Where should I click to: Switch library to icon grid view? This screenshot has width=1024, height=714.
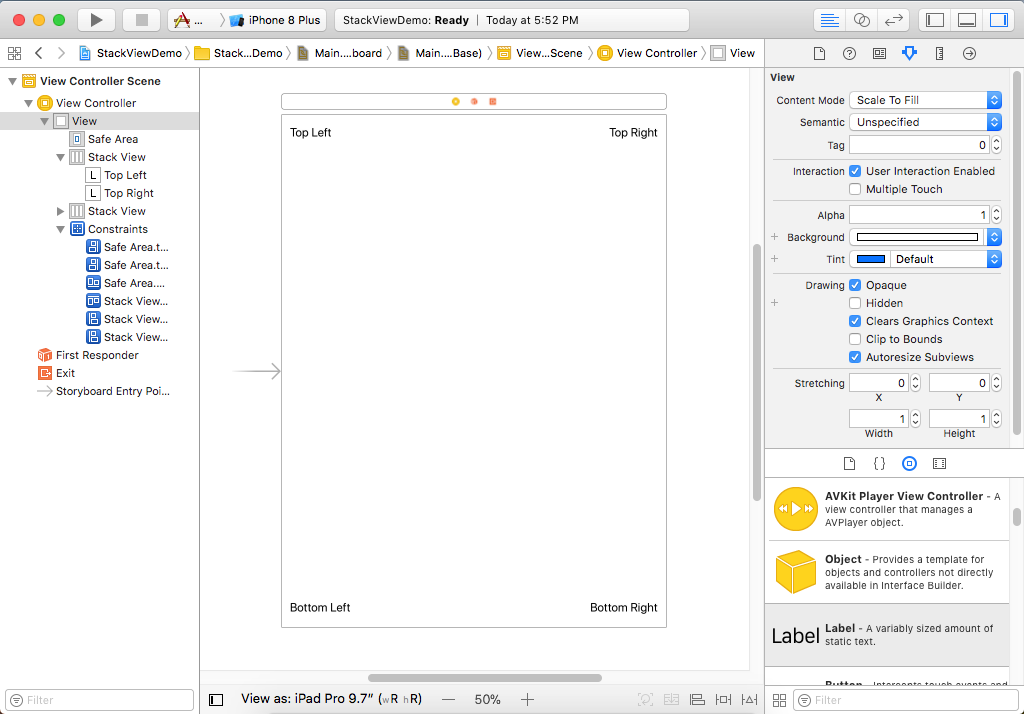click(x=779, y=700)
